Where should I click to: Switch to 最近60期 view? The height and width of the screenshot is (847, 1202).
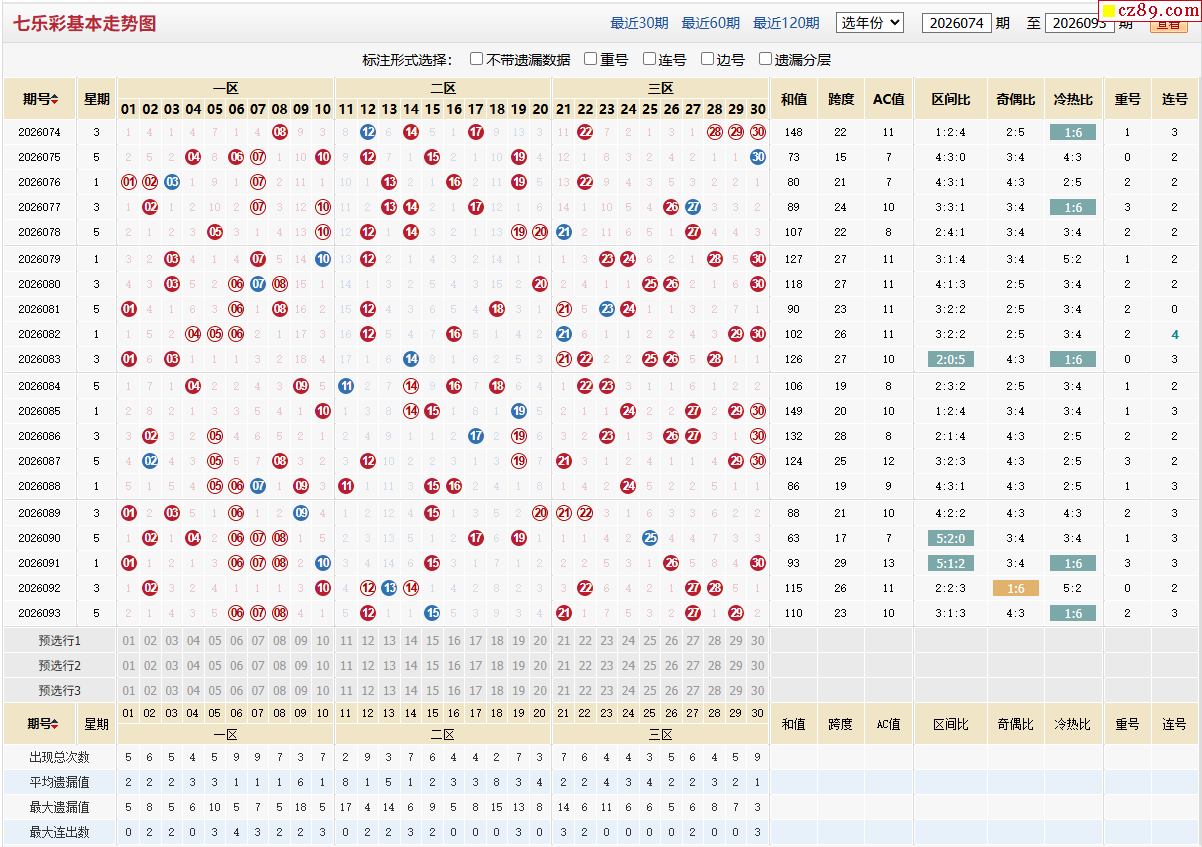711,23
